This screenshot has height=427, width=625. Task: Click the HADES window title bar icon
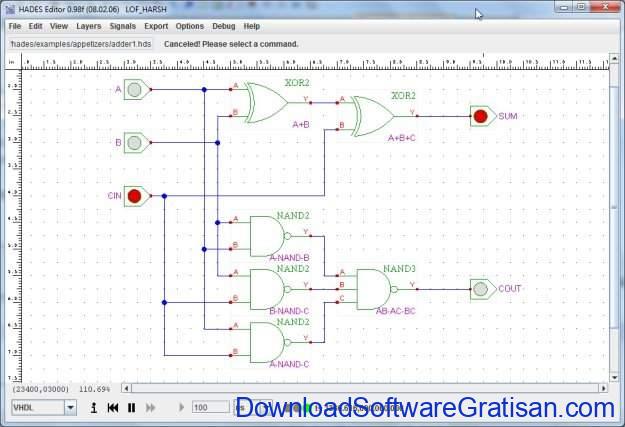tap(11, 9)
